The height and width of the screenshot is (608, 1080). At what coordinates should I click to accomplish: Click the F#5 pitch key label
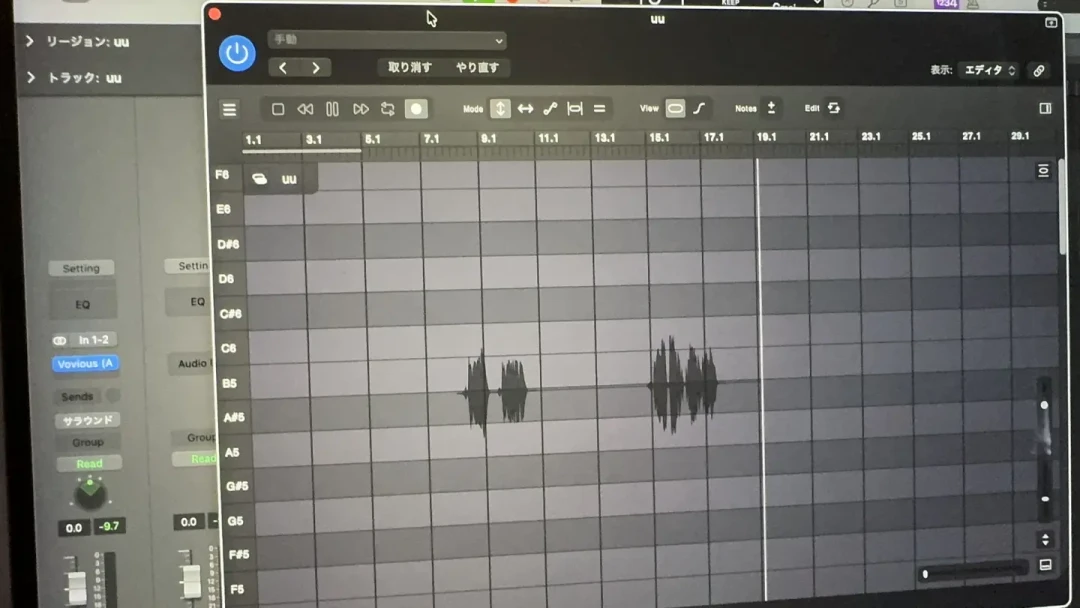tap(239, 554)
